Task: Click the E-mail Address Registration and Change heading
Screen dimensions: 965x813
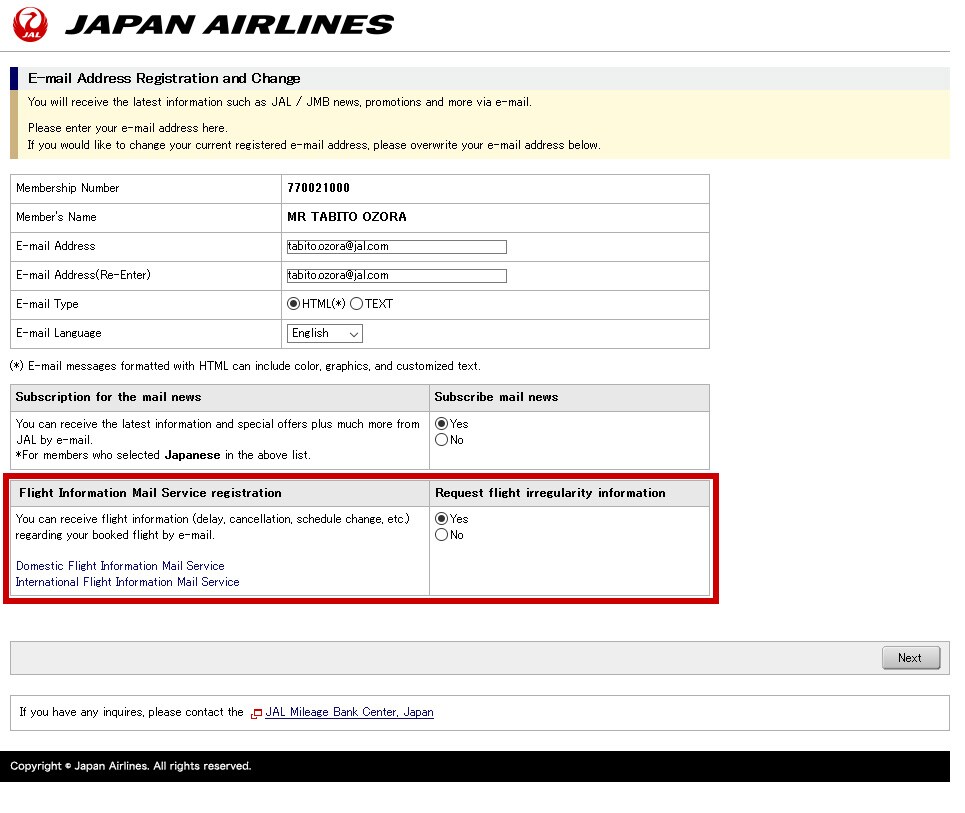Action: 164,78
